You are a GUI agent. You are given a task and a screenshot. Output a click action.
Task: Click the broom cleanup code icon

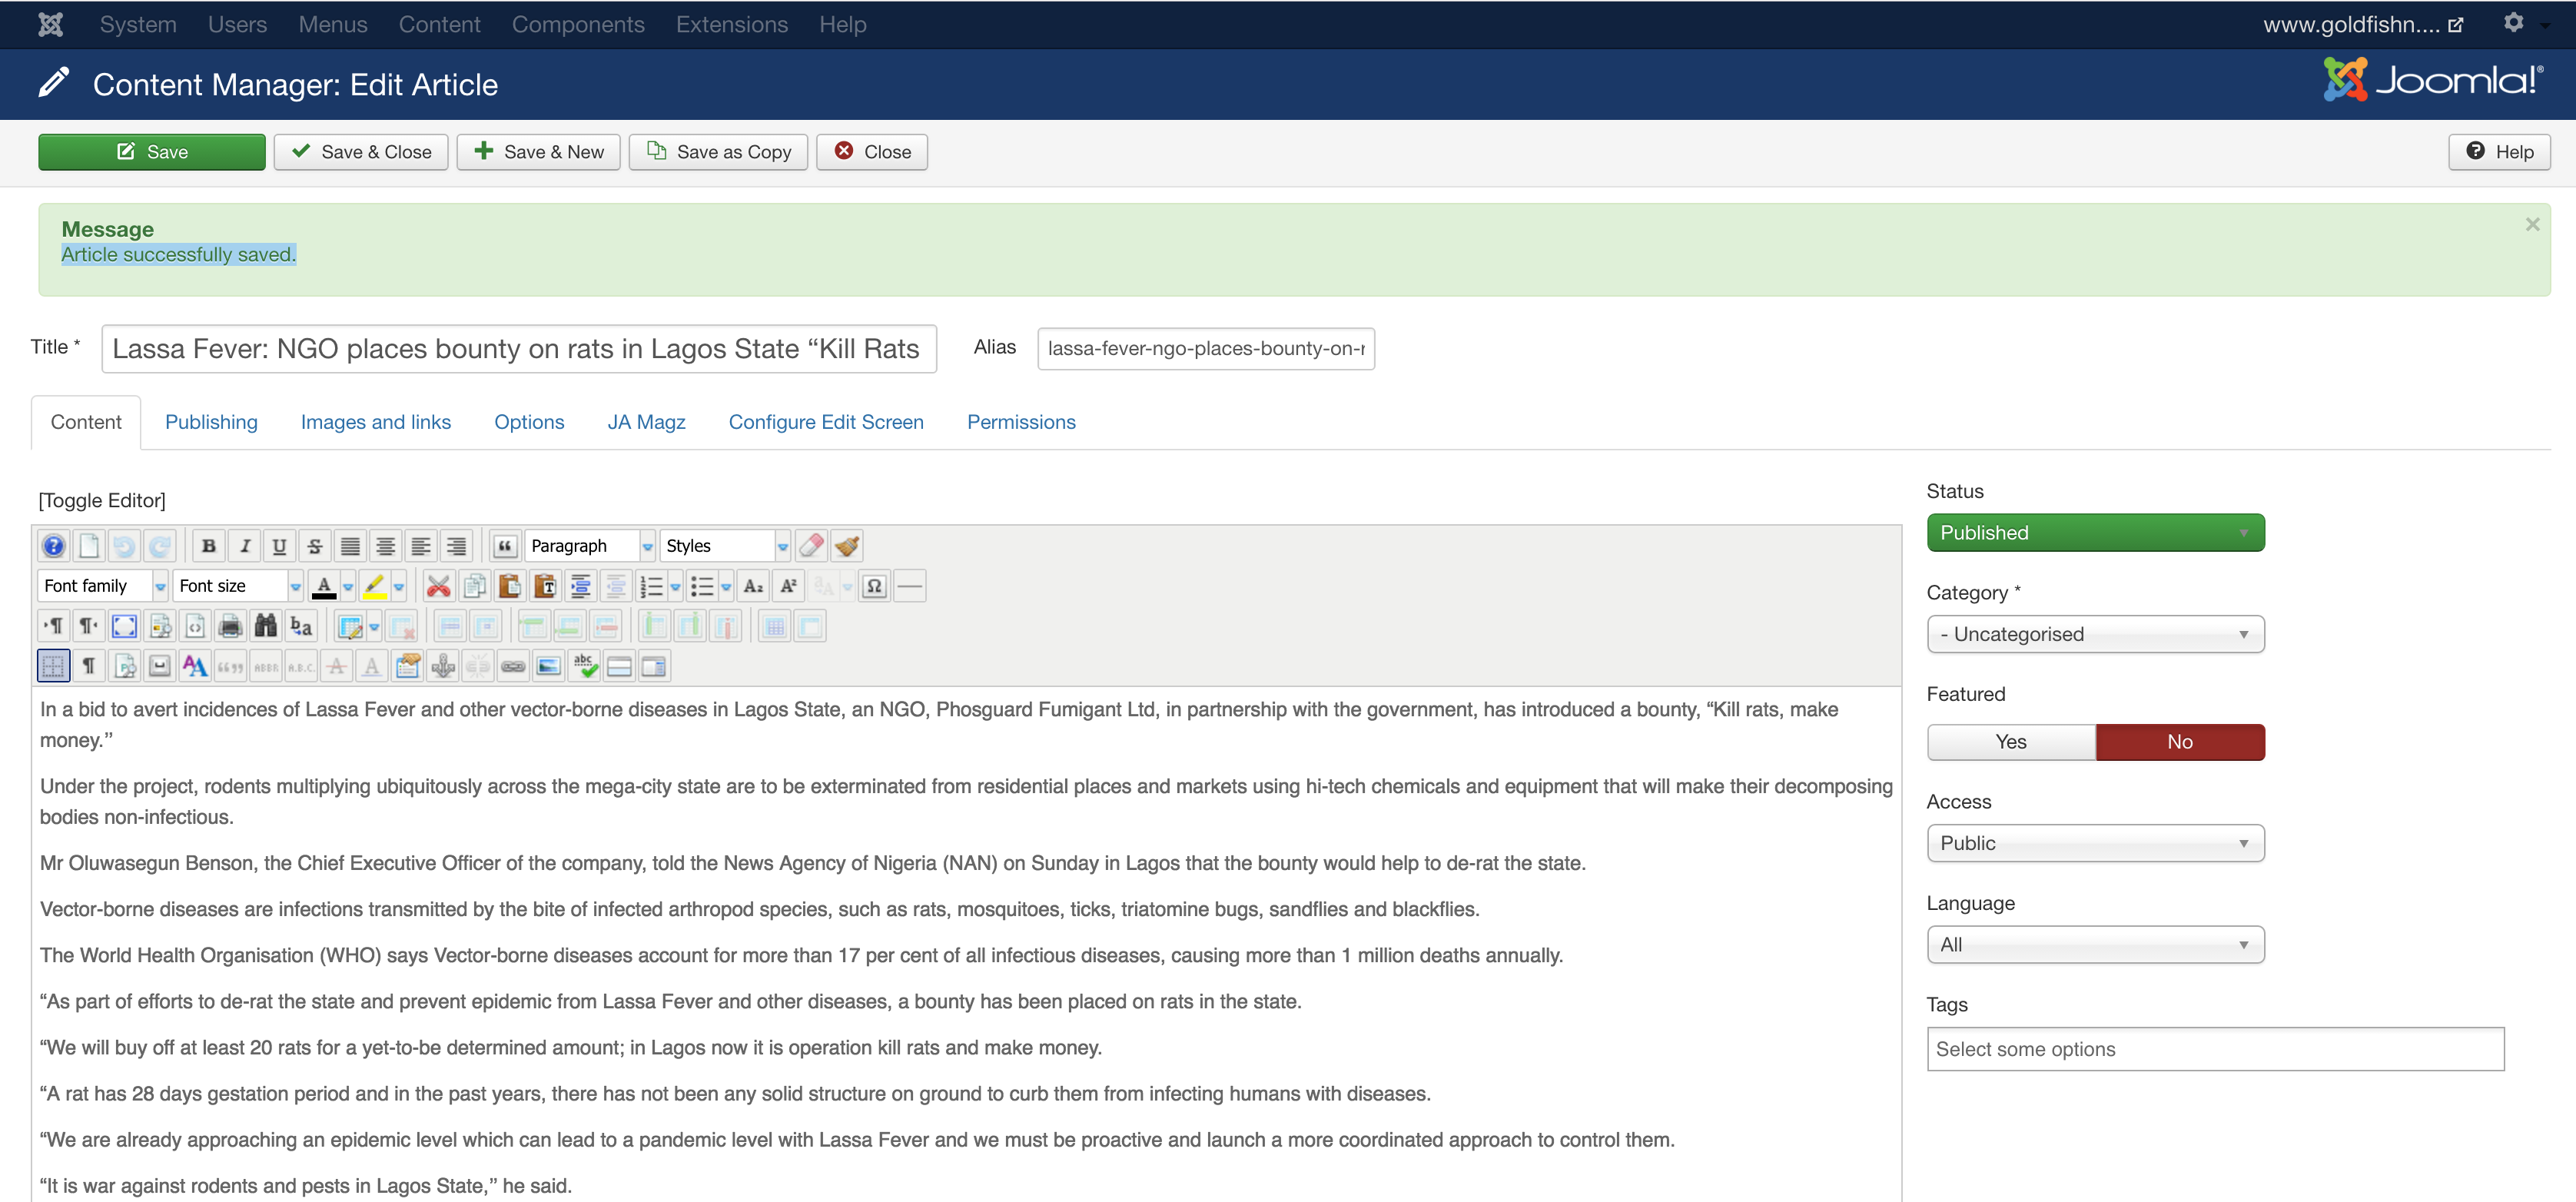coord(847,546)
